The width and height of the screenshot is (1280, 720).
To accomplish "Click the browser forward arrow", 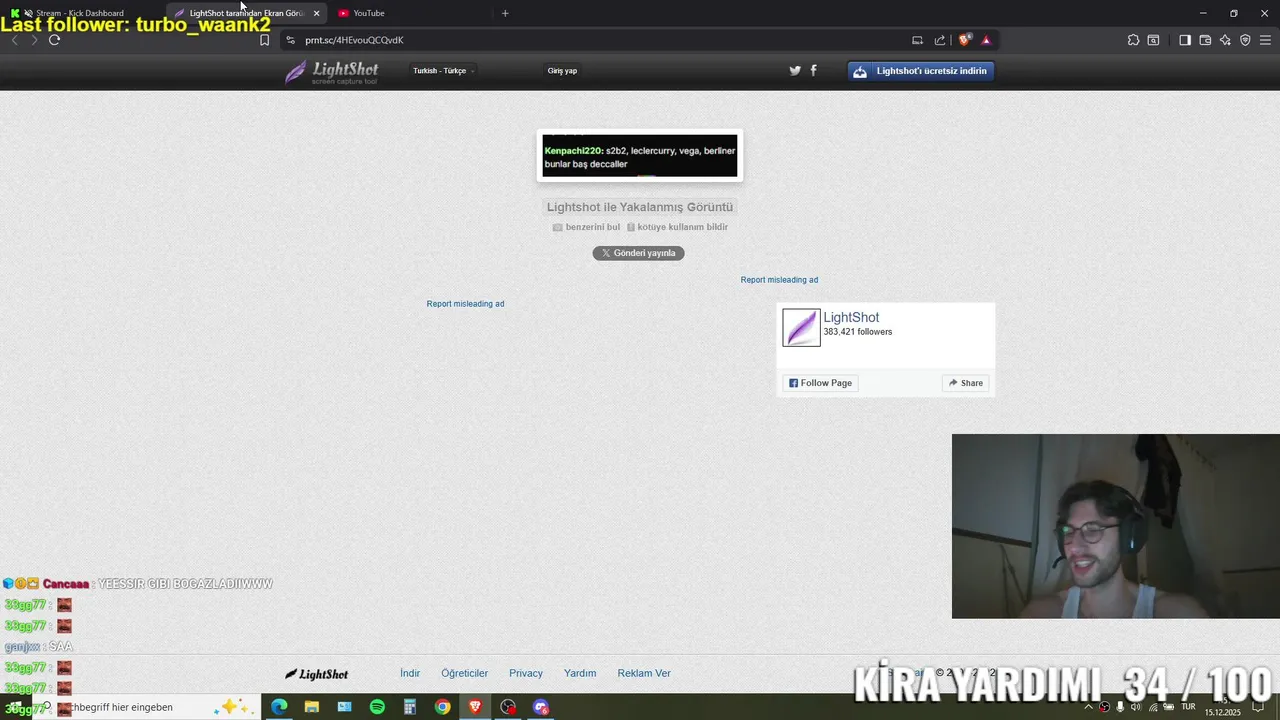I will click(34, 40).
